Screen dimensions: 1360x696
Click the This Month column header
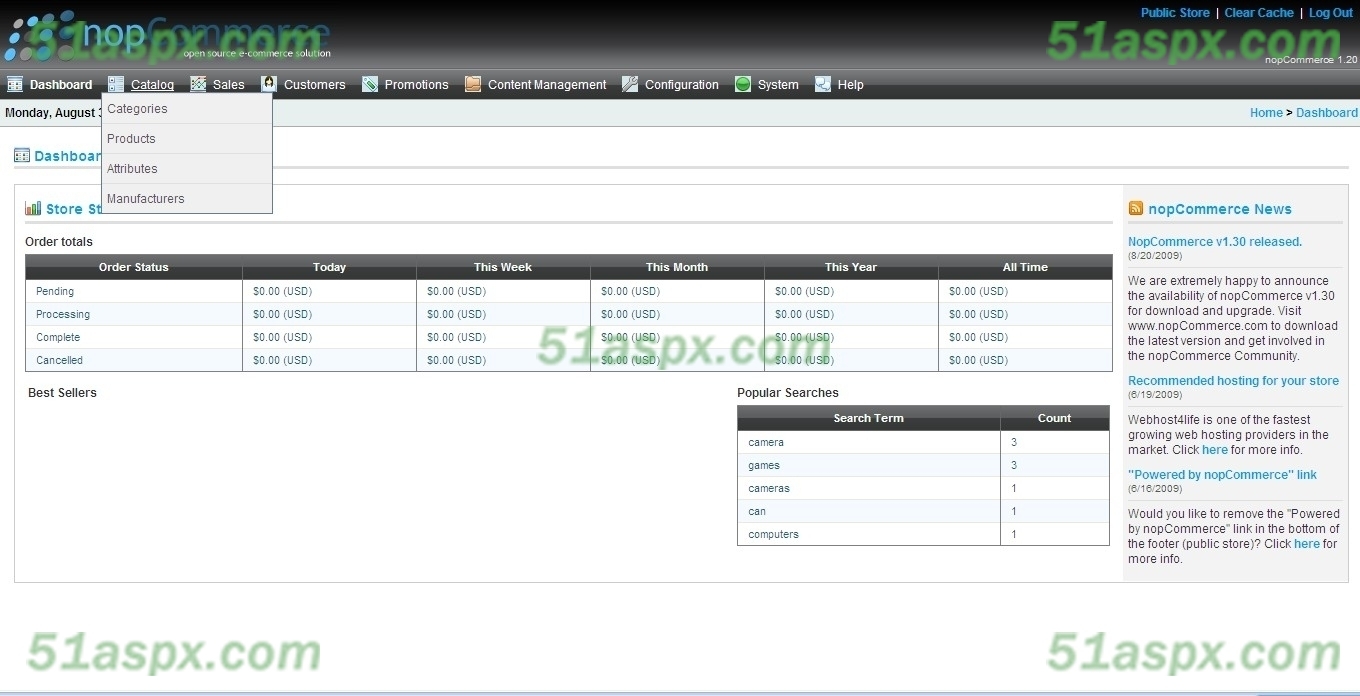[677, 267]
